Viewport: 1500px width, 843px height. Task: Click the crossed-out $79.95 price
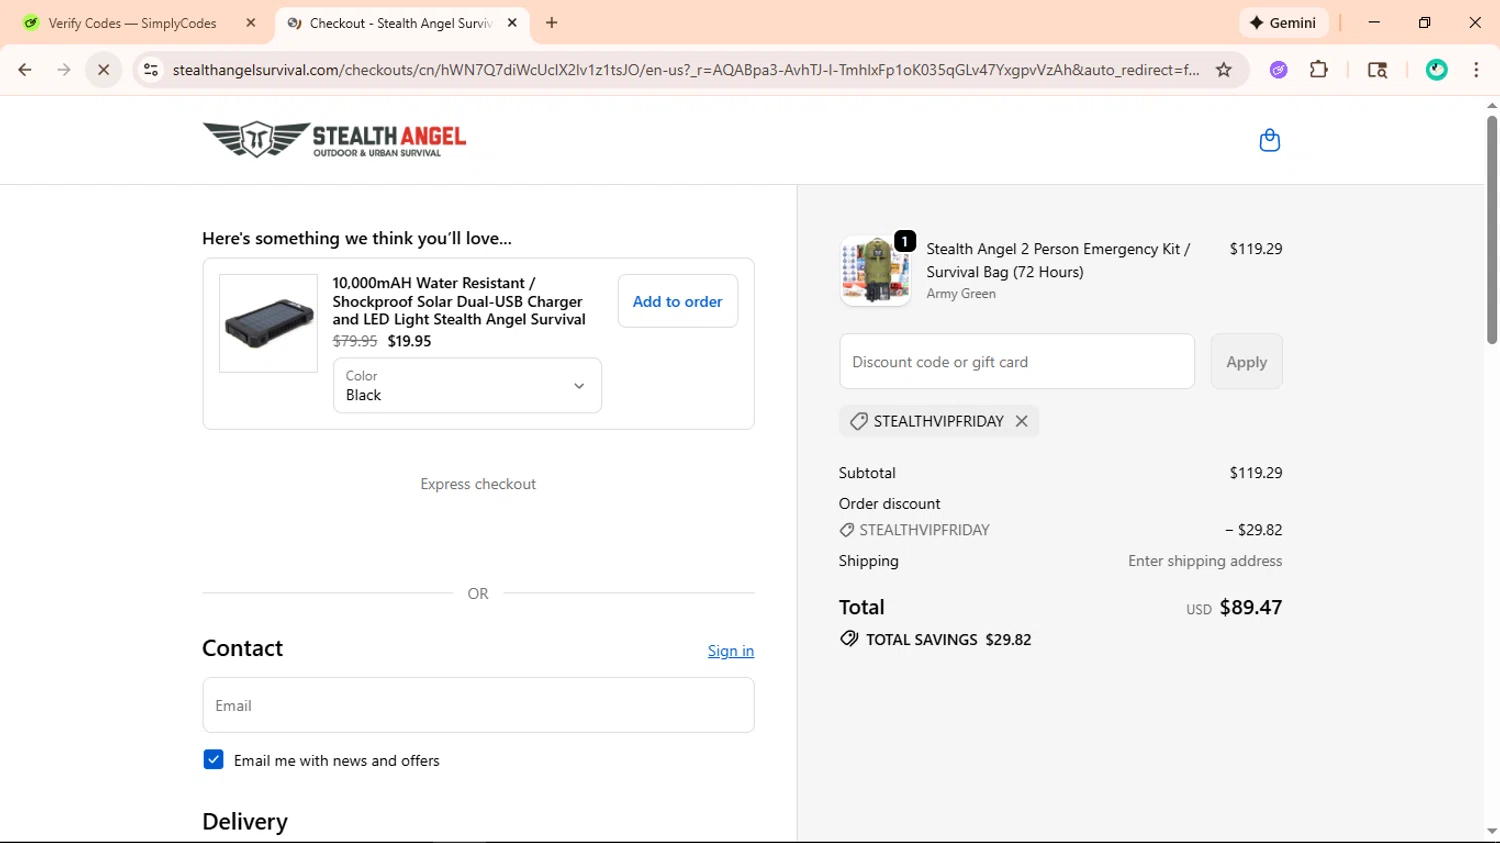355,341
